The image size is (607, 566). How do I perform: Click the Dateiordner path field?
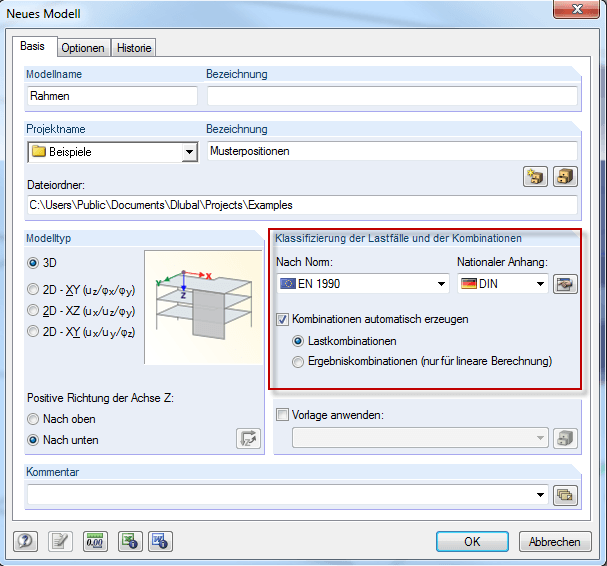point(302,205)
